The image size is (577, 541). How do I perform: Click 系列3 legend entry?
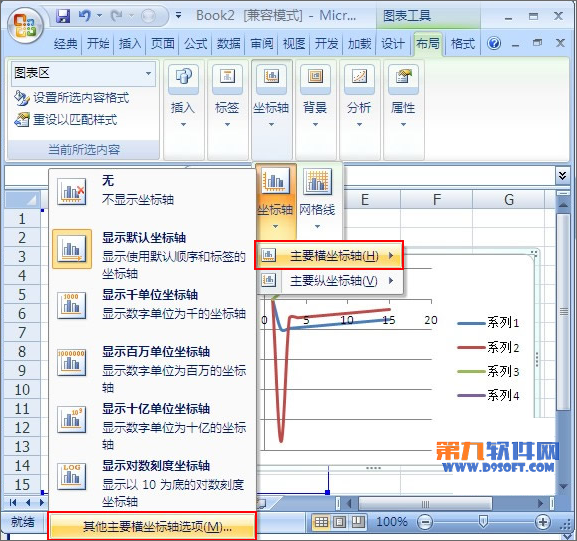coord(488,371)
